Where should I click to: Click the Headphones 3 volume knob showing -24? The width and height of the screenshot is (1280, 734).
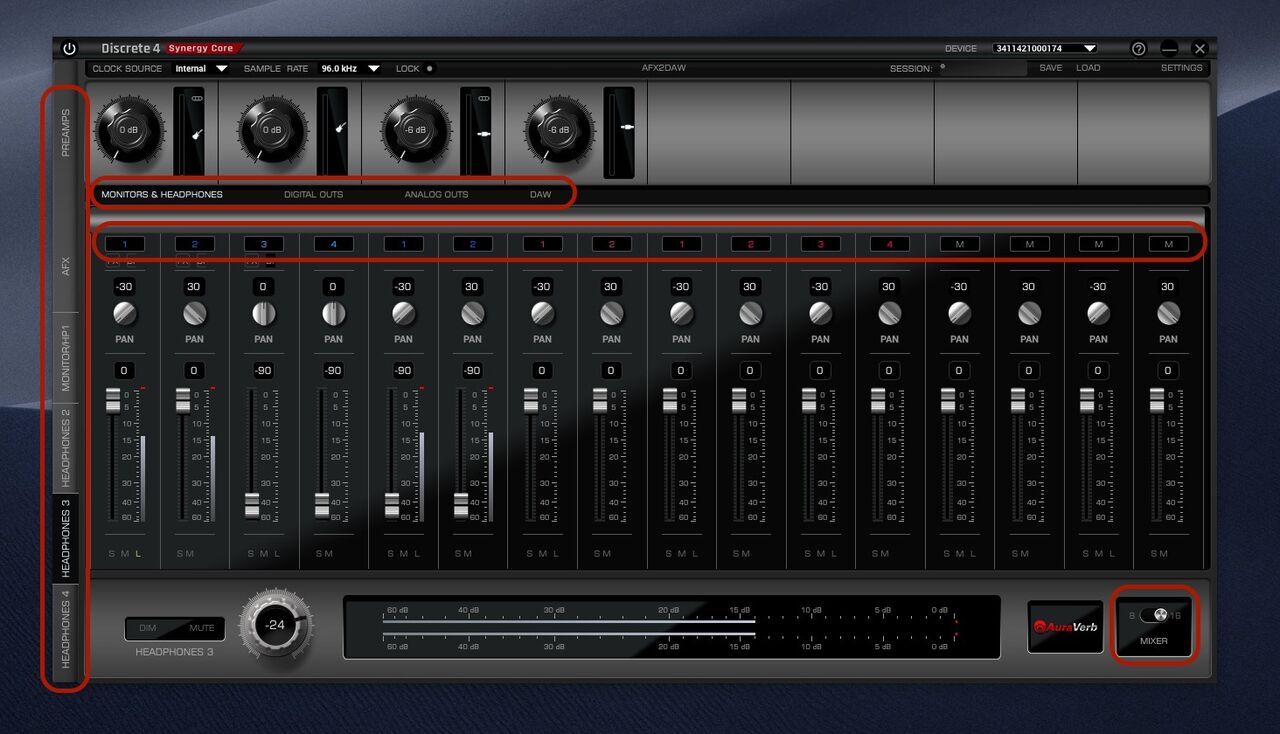coord(275,624)
